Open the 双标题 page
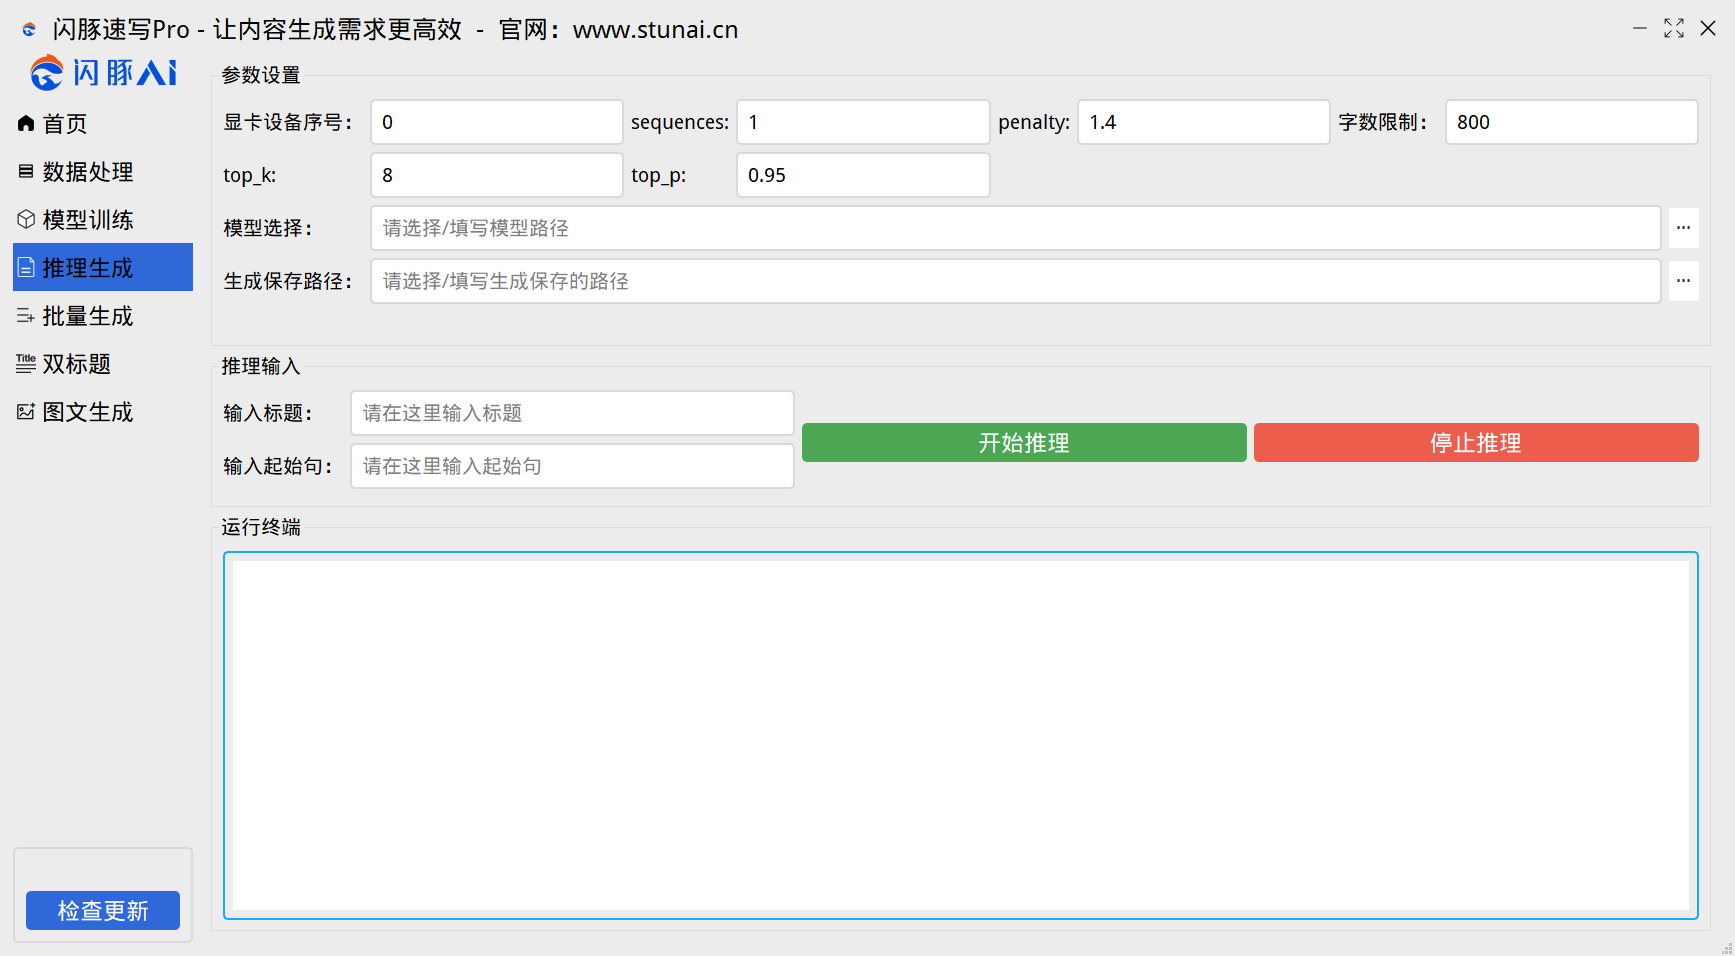The height and width of the screenshot is (956, 1735). 103,363
